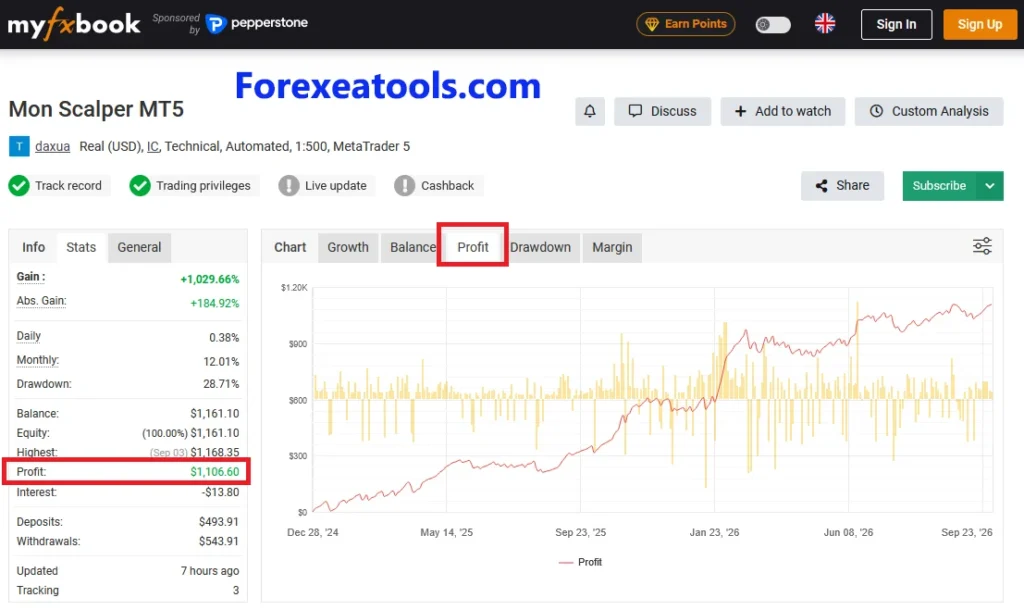Click the green Subscribe button
The image size is (1024, 610).
tap(939, 185)
